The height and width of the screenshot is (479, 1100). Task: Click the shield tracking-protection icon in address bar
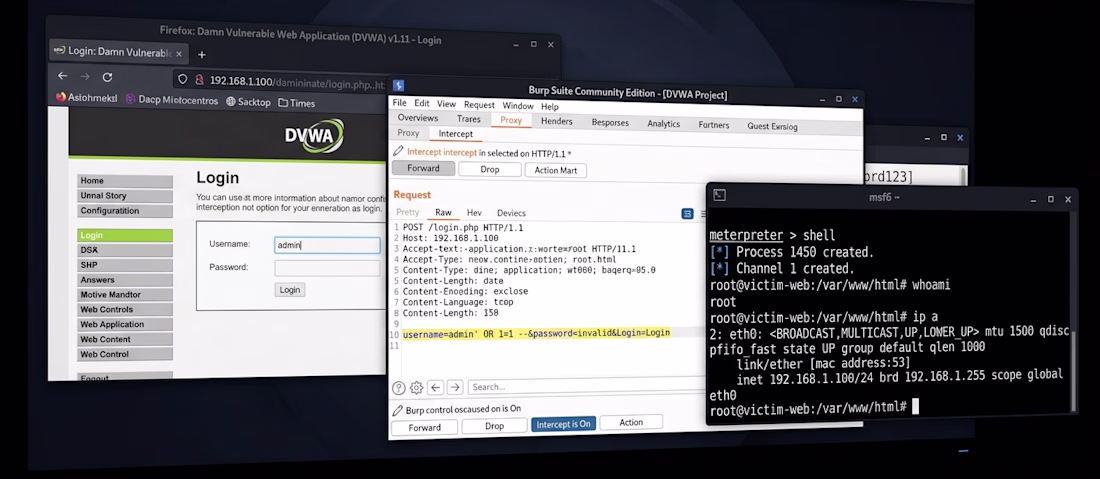click(x=183, y=80)
